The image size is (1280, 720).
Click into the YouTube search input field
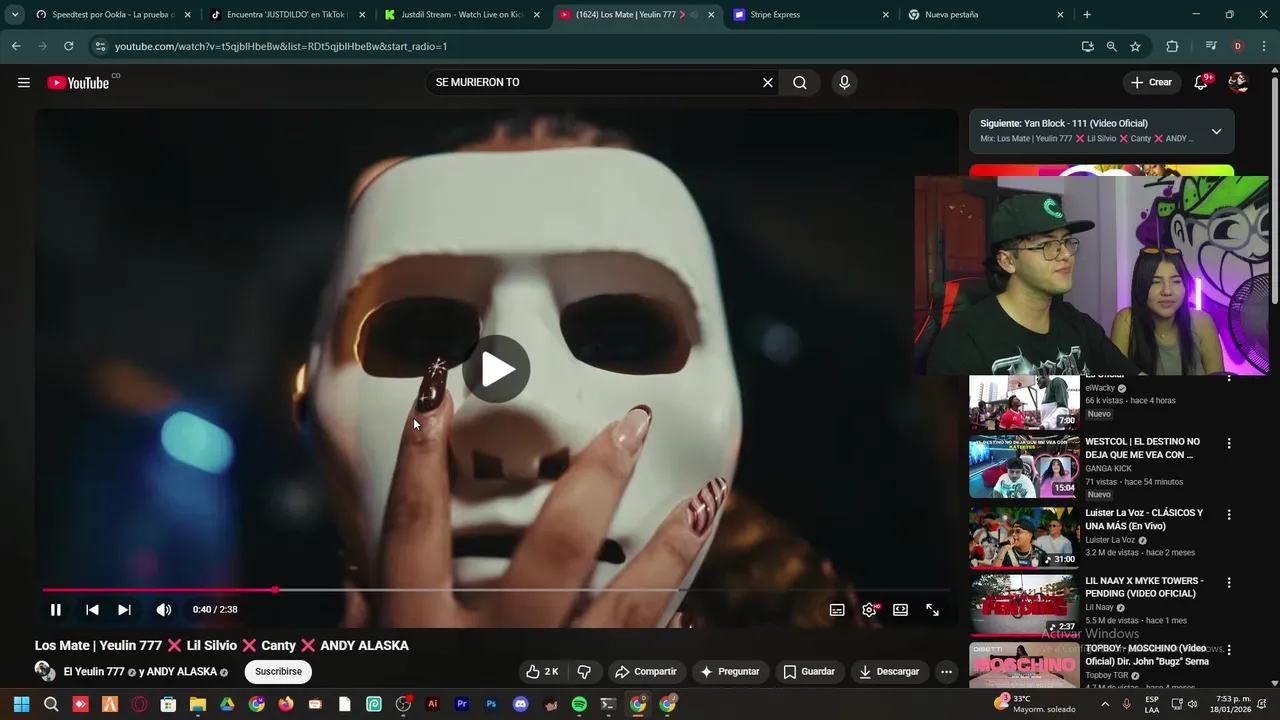(593, 83)
